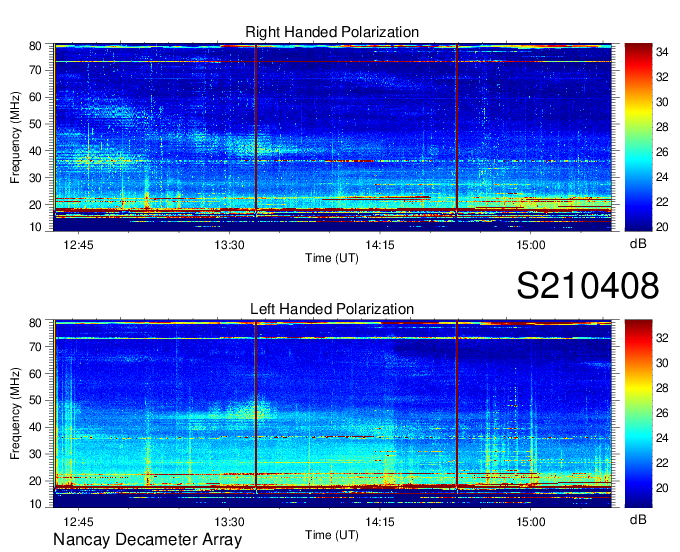Click "34" value on Right Handed colorbar
This screenshot has height=552, width=680.
pos(662,52)
